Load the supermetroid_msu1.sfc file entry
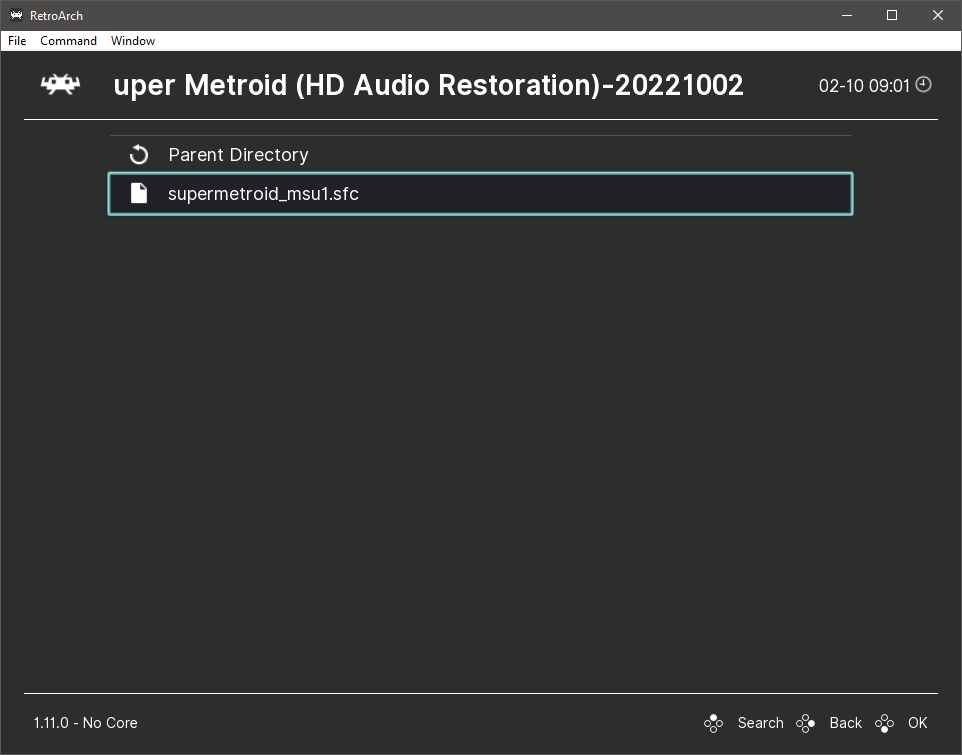Screen dimensions: 962x755 263,194
